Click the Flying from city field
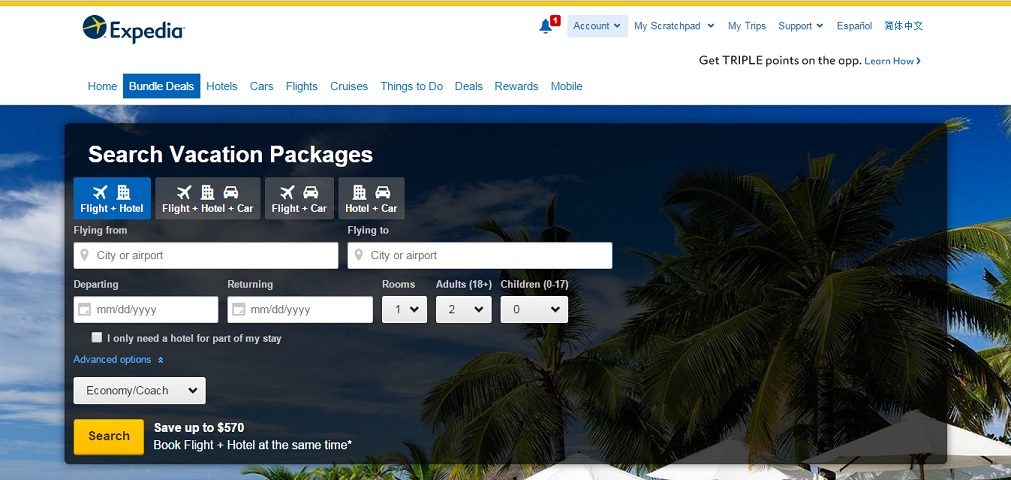 [x=206, y=255]
